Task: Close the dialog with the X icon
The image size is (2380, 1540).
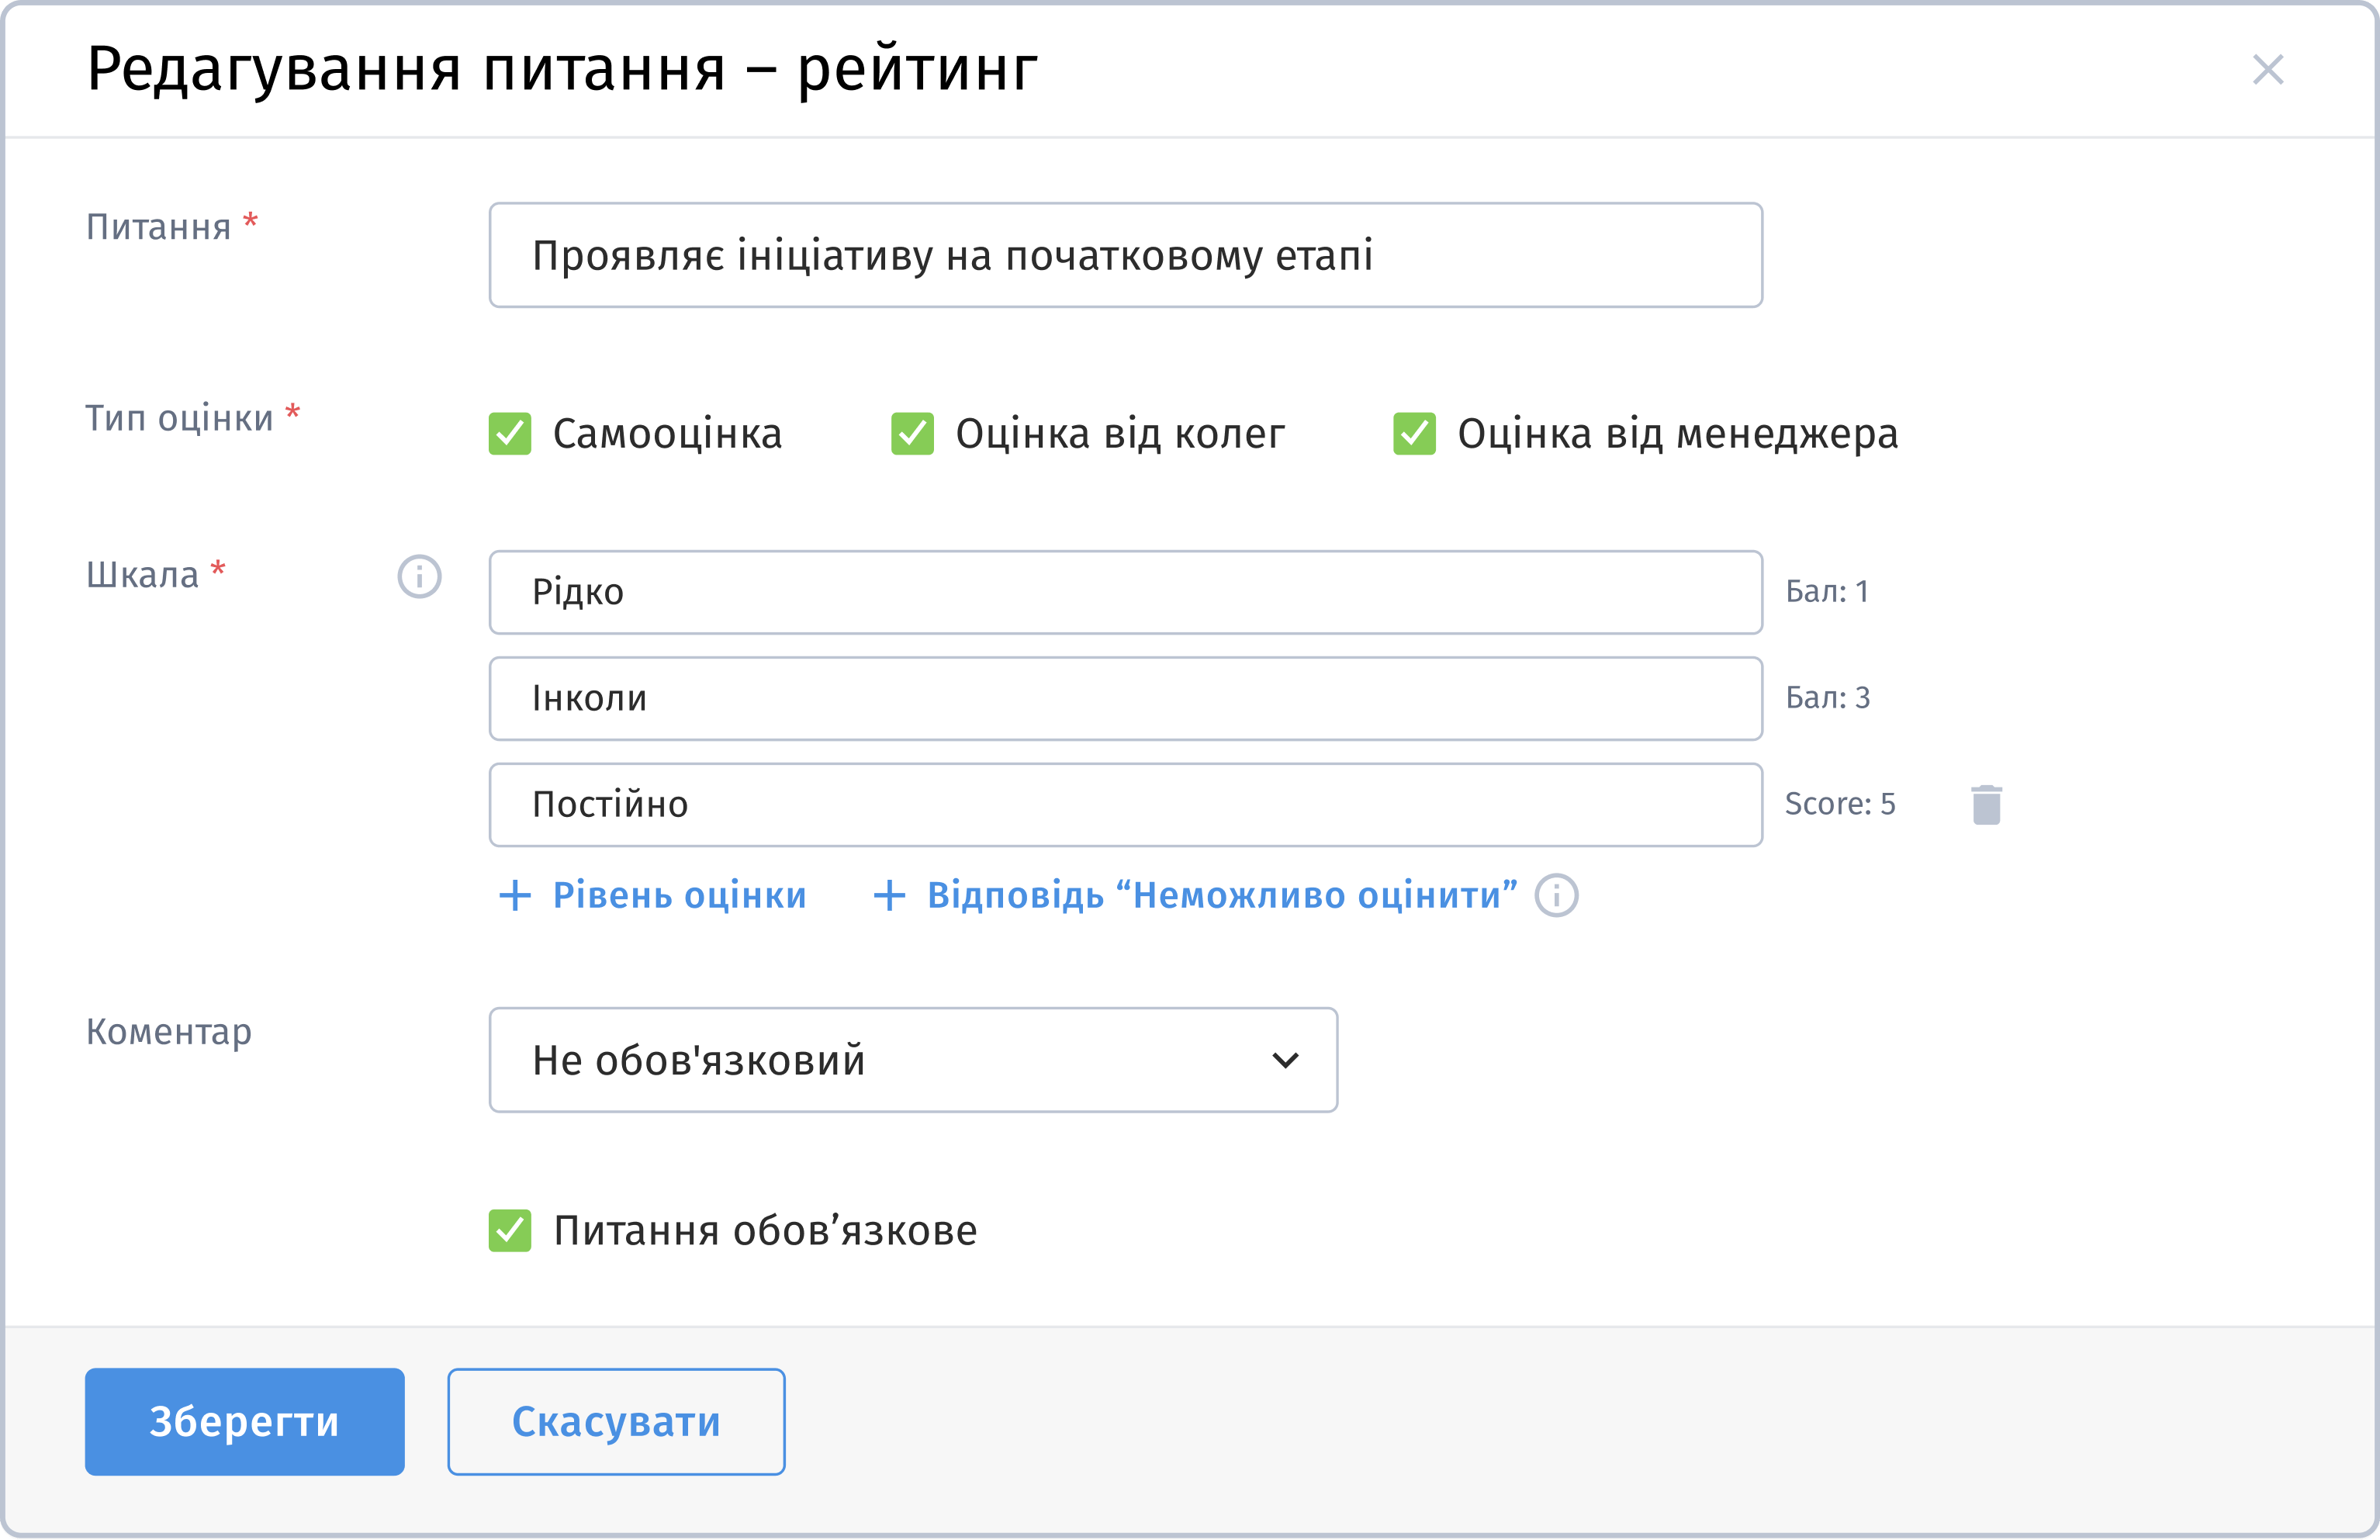Action: pyautogui.click(x=2267, y=70)
